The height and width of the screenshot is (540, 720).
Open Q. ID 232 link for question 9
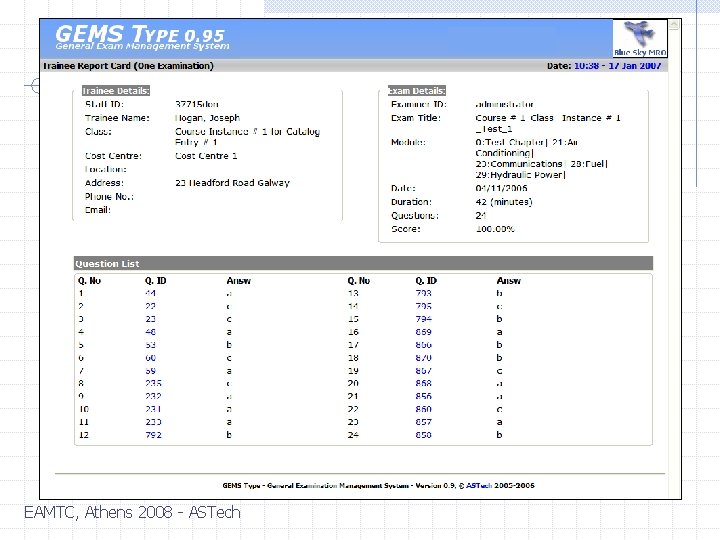153,396
